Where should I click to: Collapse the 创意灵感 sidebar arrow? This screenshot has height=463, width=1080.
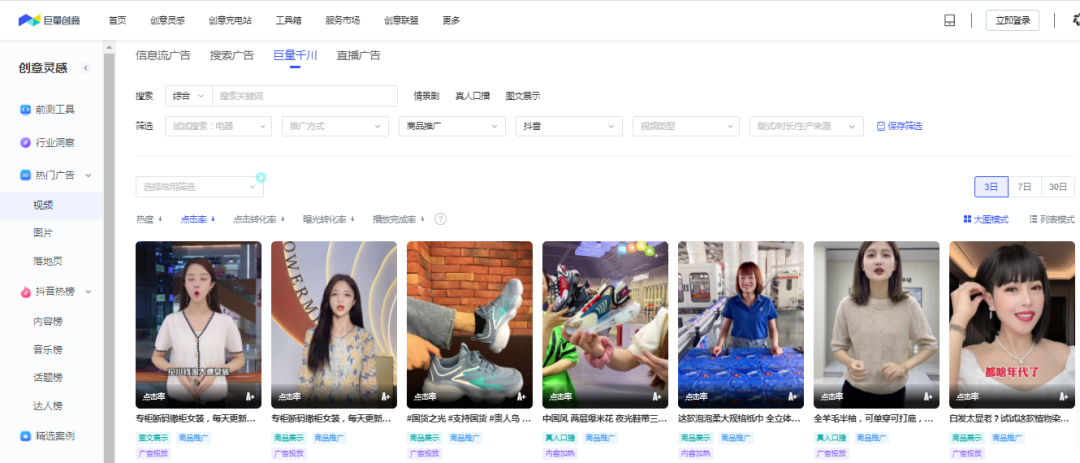[x=85, y=68]
